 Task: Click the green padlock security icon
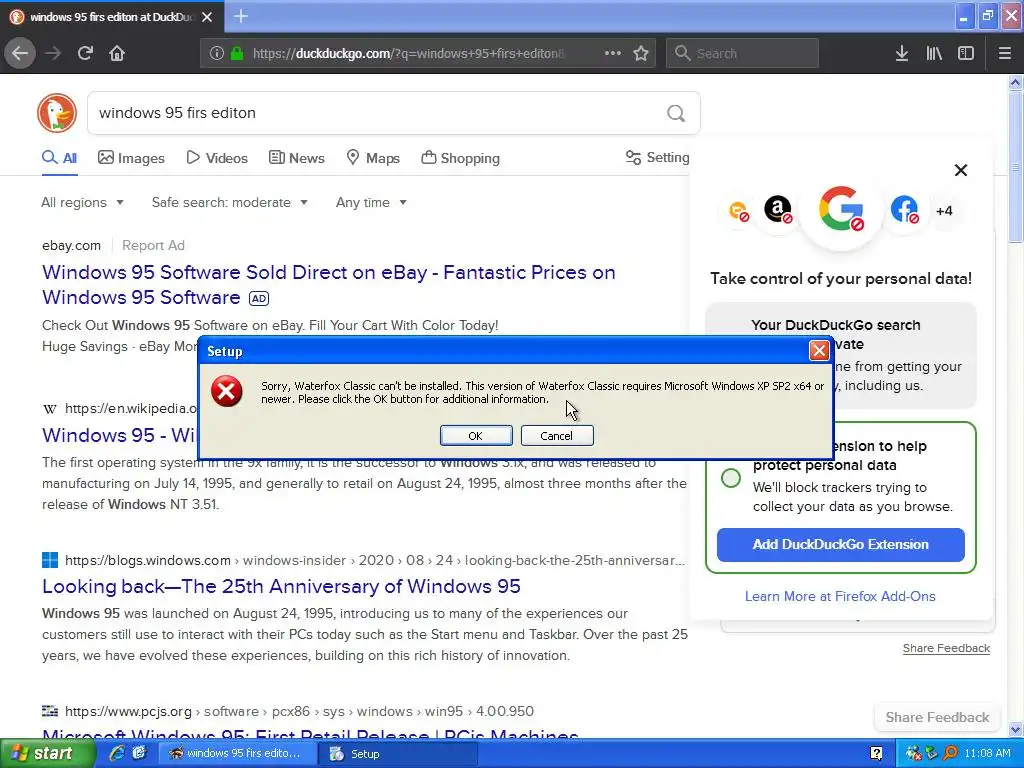click(237, 53)
